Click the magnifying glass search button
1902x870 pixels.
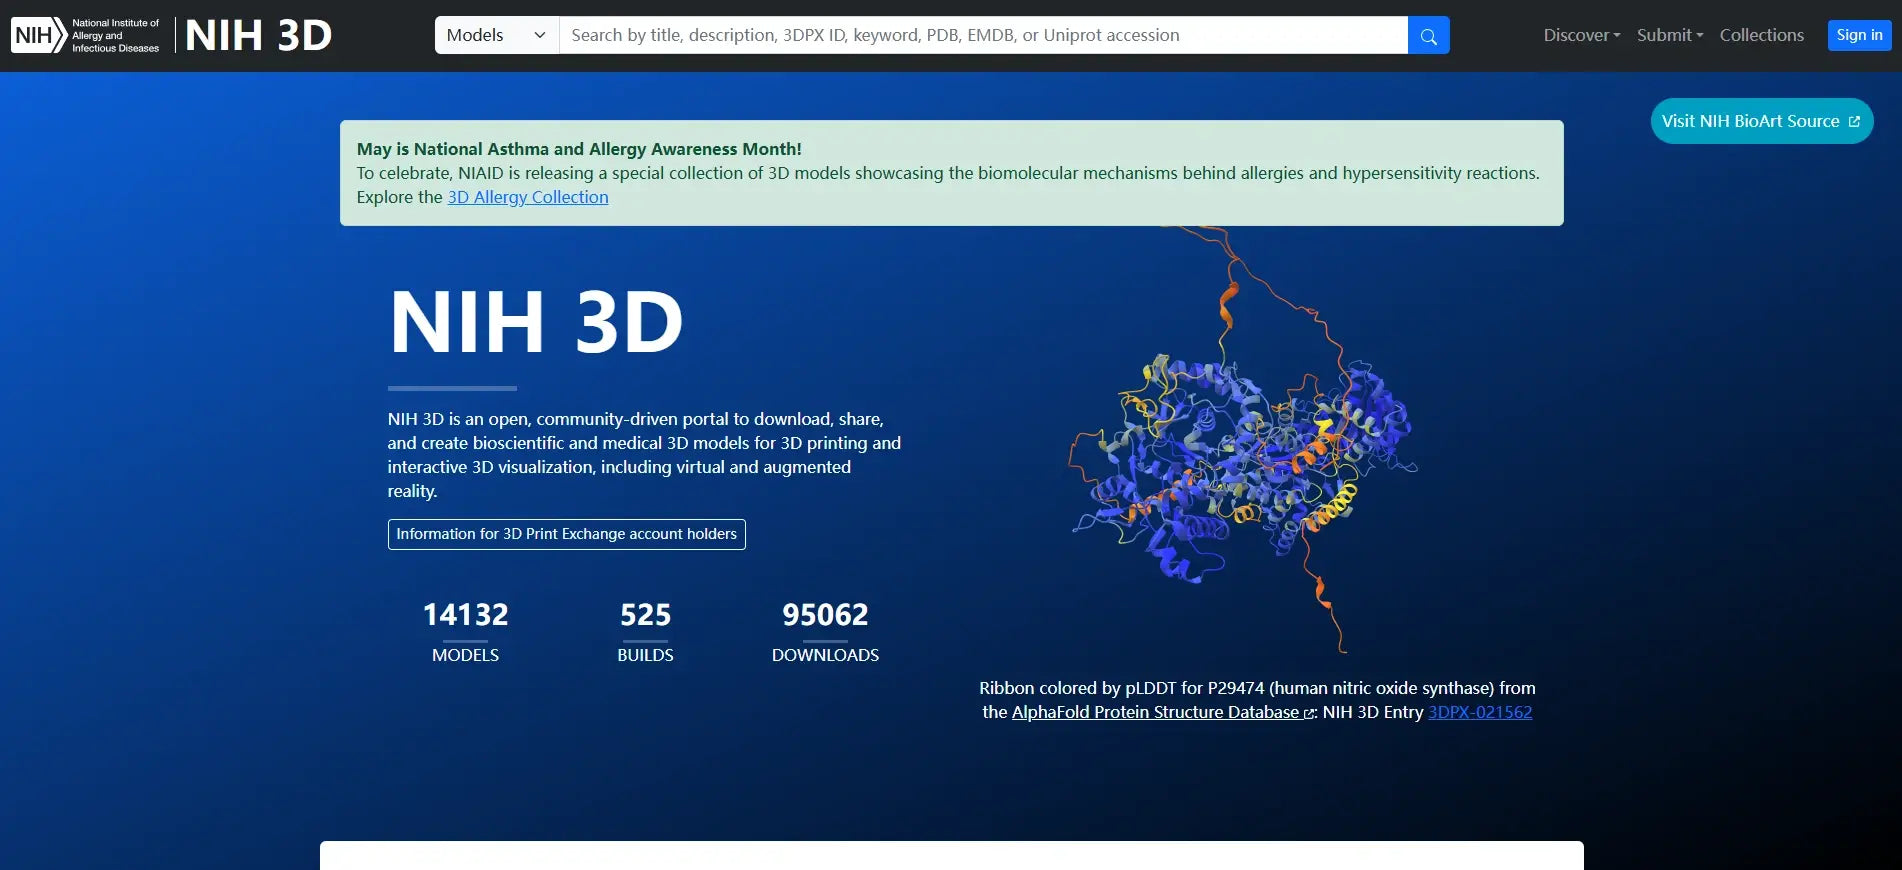point(1428,35)
